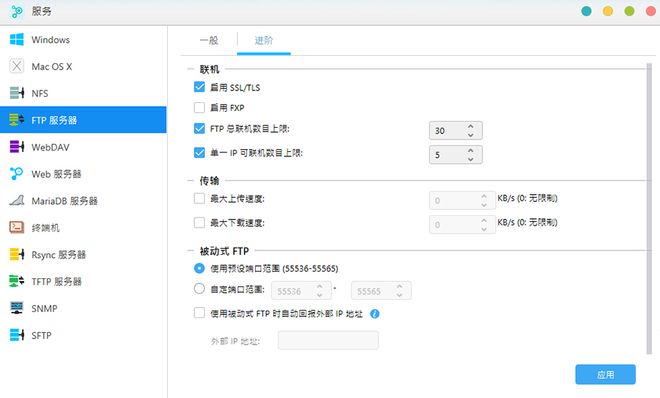Viewport: 660px width, 398px height.
Task: Enable the 最大下载速度 checkbox
Action: tap(199, 223)
